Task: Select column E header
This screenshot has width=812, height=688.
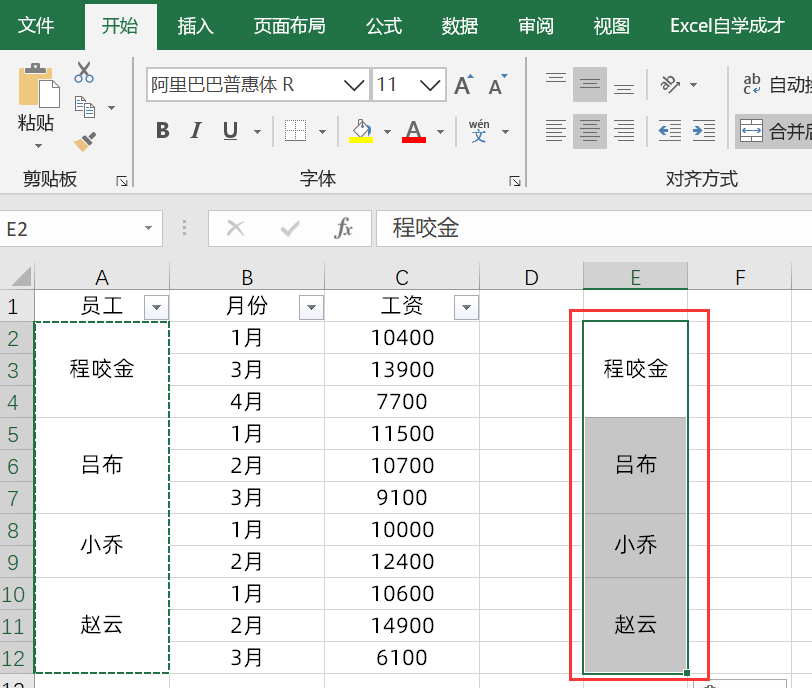Action: pyautogui.click(x=635, y=276)
